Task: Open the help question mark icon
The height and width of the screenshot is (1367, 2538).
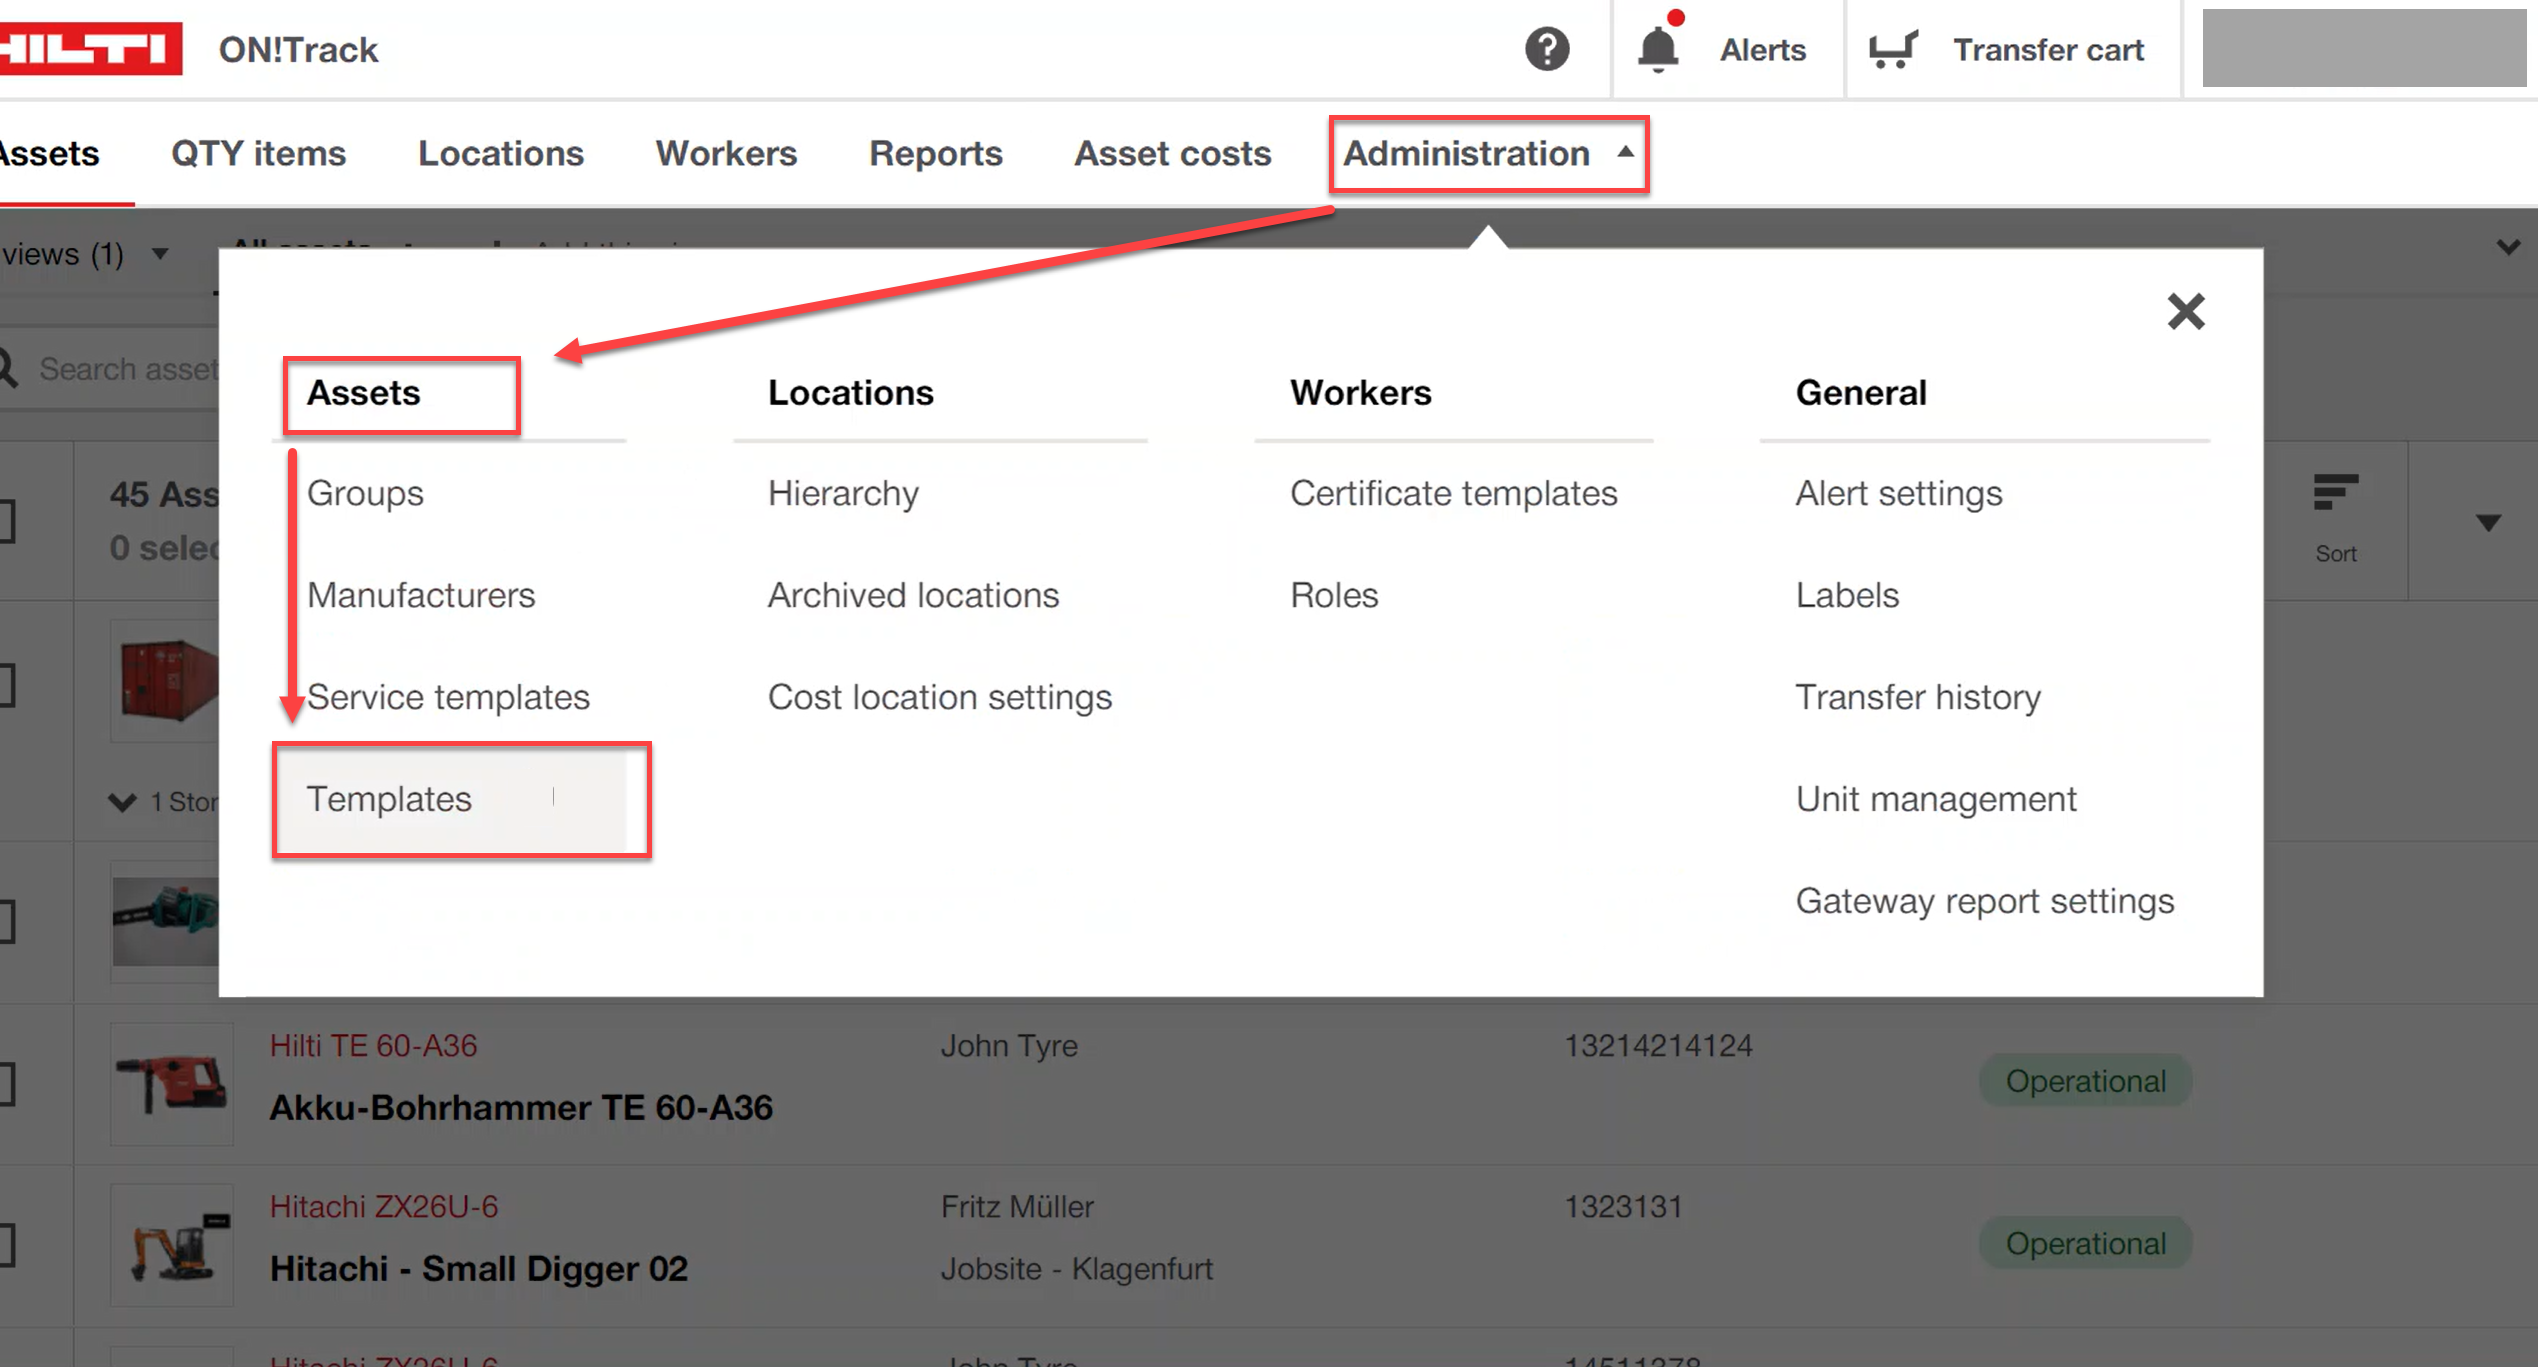Action: pyautogui.click(x=1546, y=49)
